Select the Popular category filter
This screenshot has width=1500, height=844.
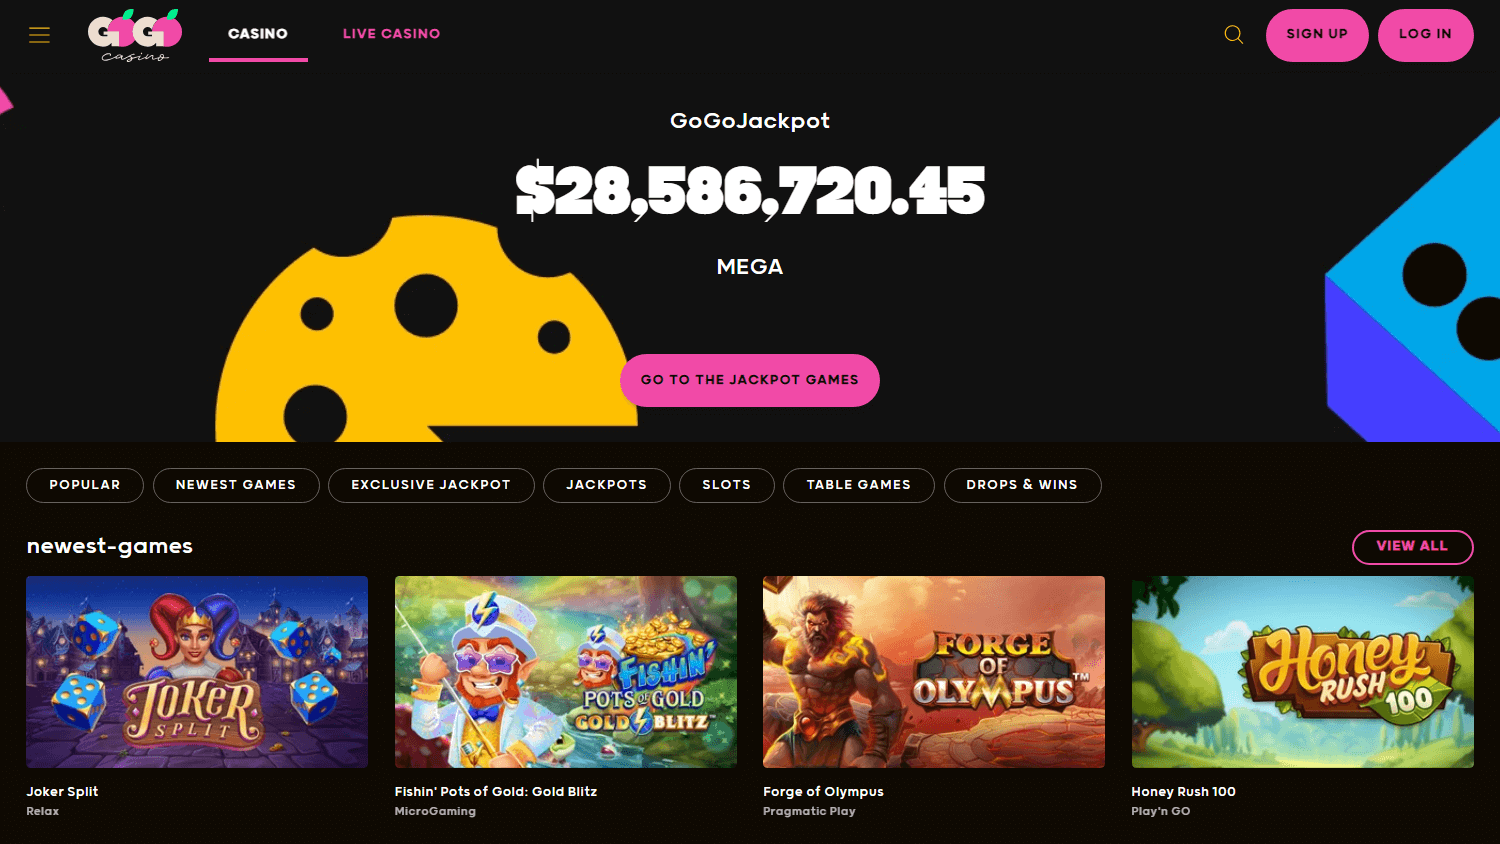pyautogui.click(x=85, y=485)
